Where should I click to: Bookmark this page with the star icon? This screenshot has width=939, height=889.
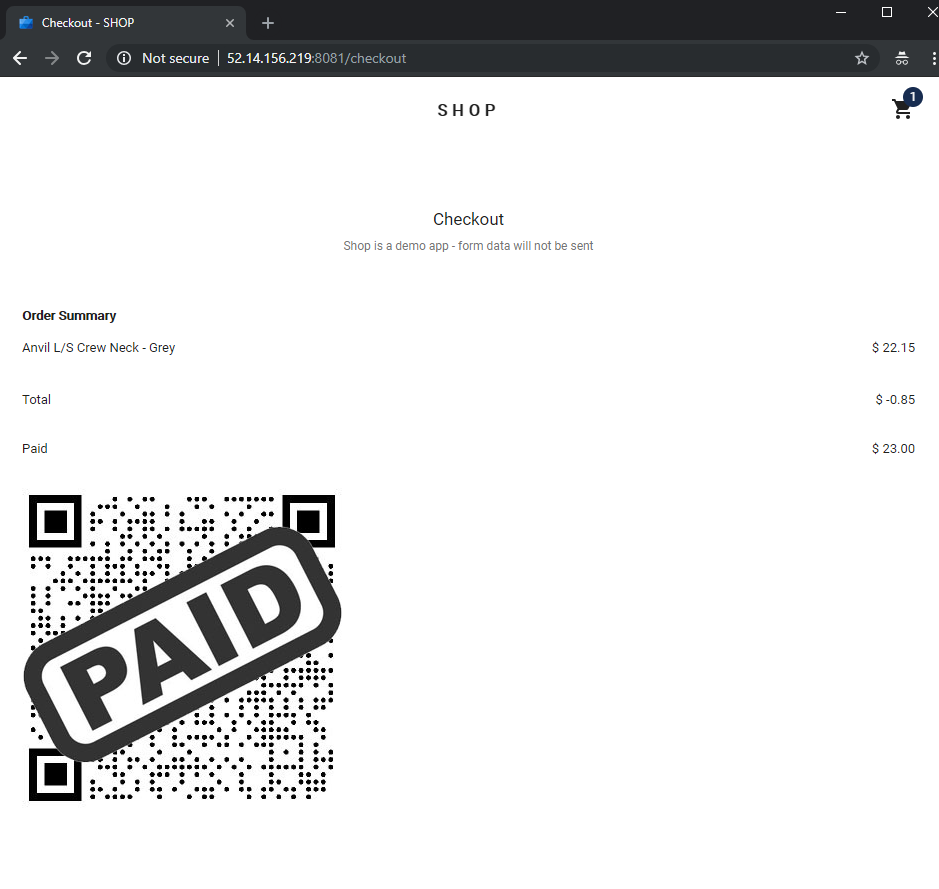(862, 58)
